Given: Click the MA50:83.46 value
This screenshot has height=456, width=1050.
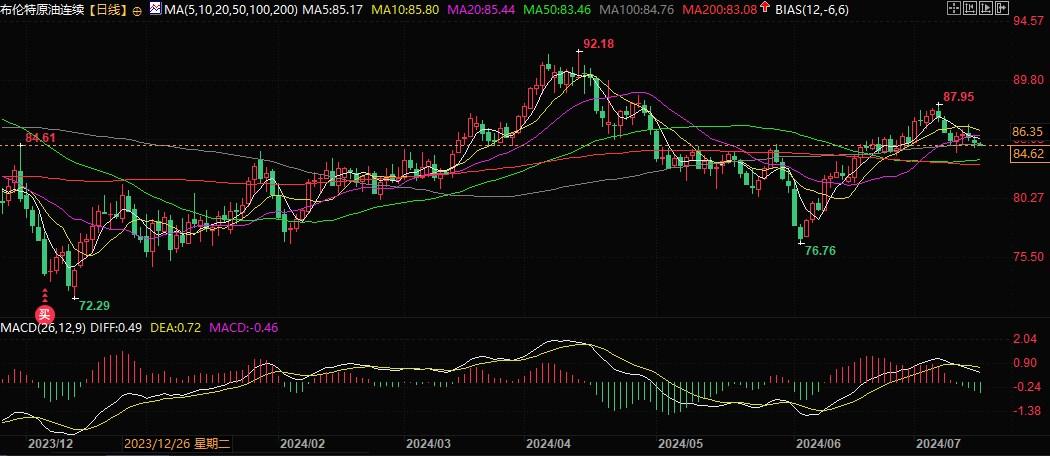Looking at the screenshot, I should point(557,10).
